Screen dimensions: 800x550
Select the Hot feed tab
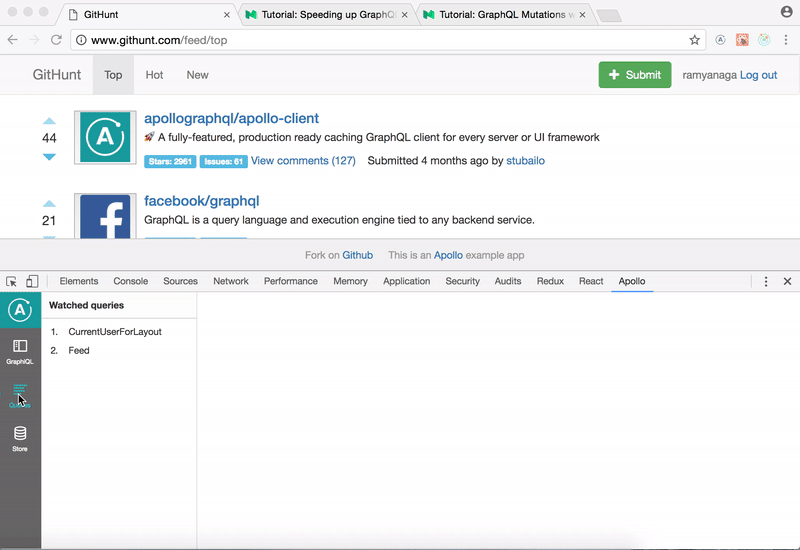point(154,75)
